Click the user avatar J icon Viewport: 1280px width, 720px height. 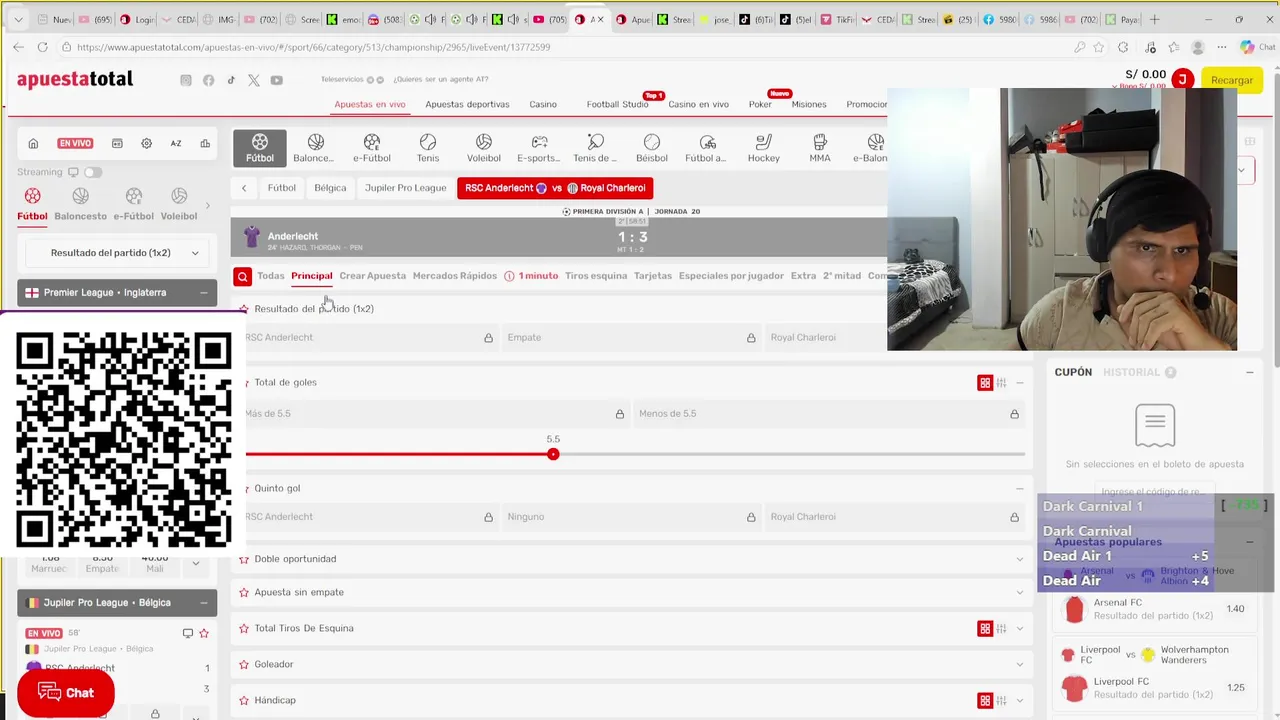click(x=1182, y=80)
